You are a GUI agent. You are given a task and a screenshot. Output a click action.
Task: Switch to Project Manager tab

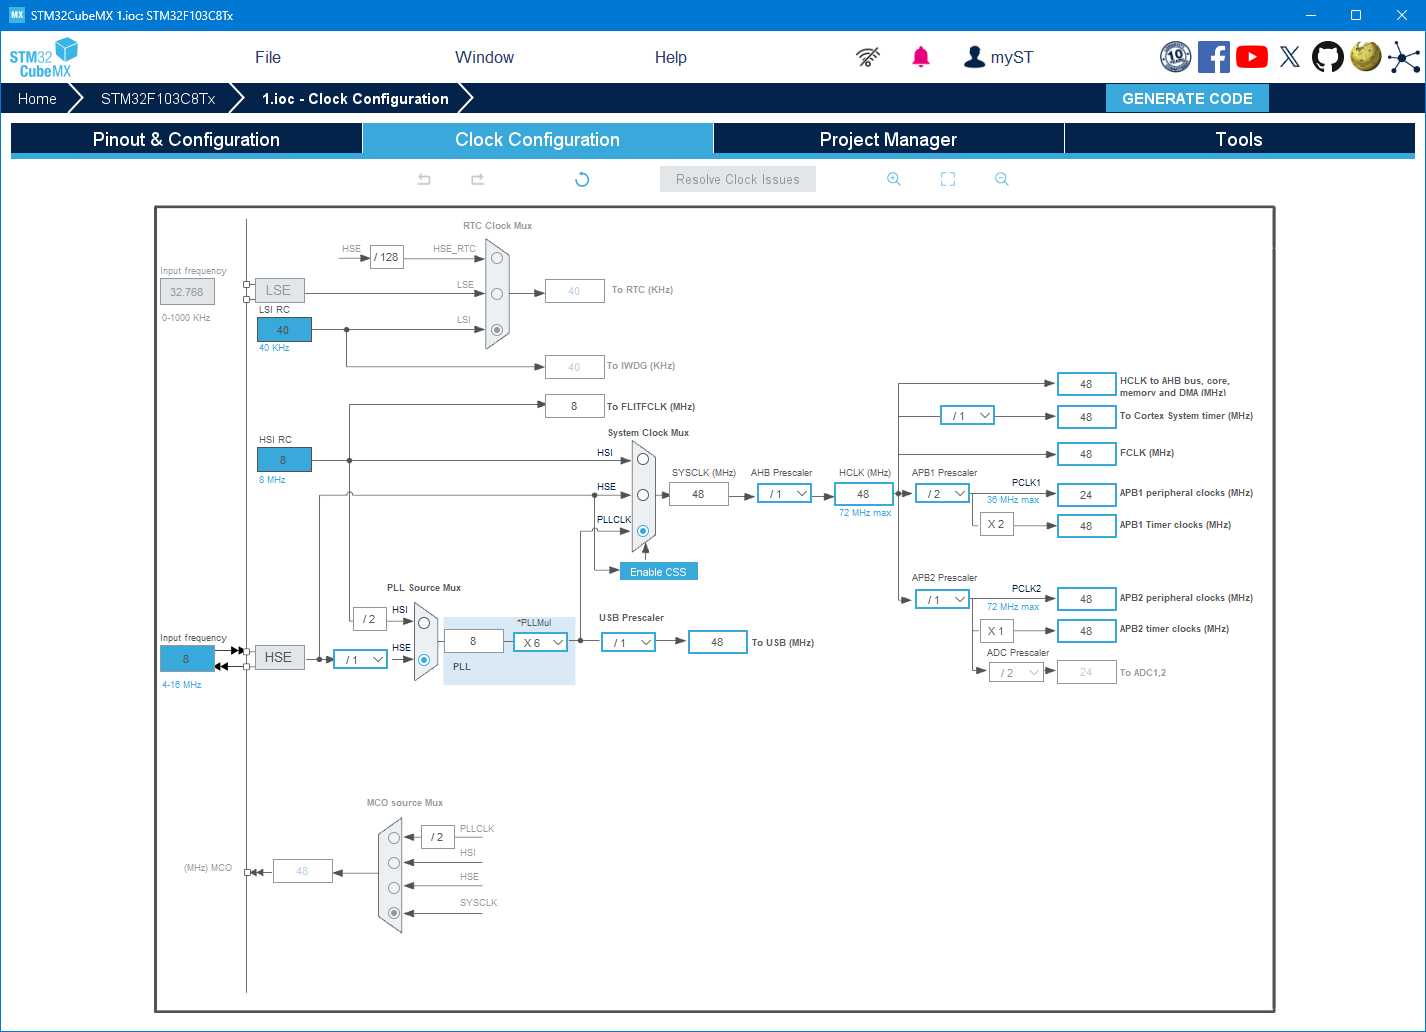coord(888,139)
